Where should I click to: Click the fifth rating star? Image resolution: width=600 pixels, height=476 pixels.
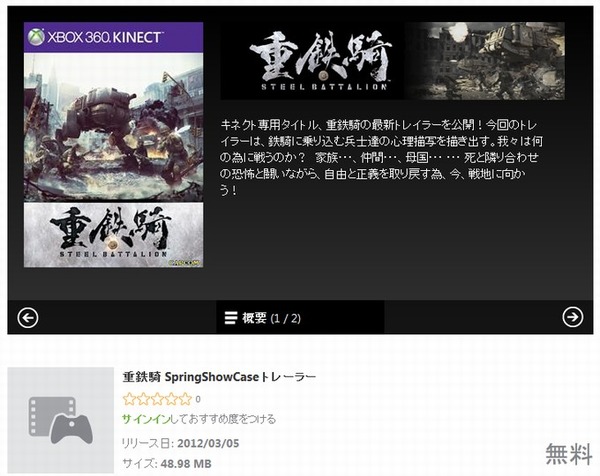coord(185,399)
